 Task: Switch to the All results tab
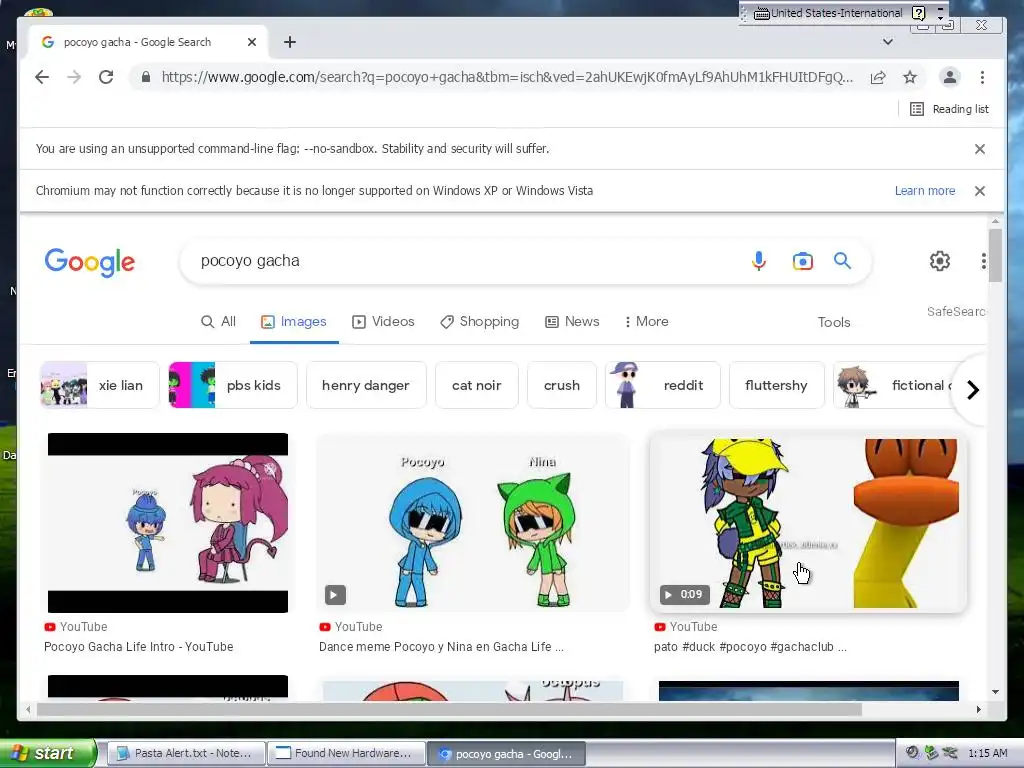[x=219, y=322]
